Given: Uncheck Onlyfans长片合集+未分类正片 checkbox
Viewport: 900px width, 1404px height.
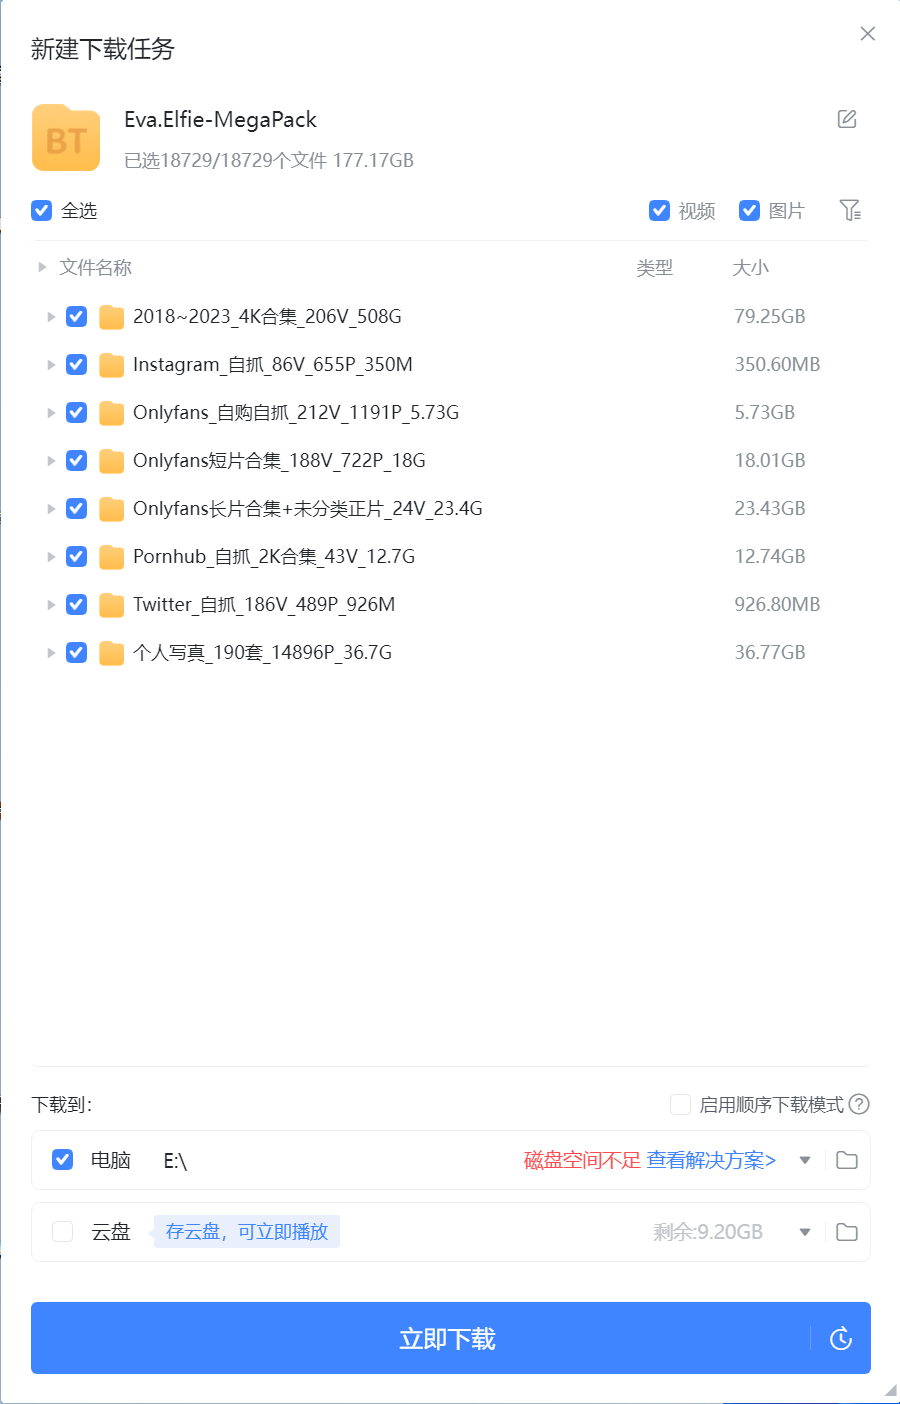Looking at the screenshot, I should (76, 508).
